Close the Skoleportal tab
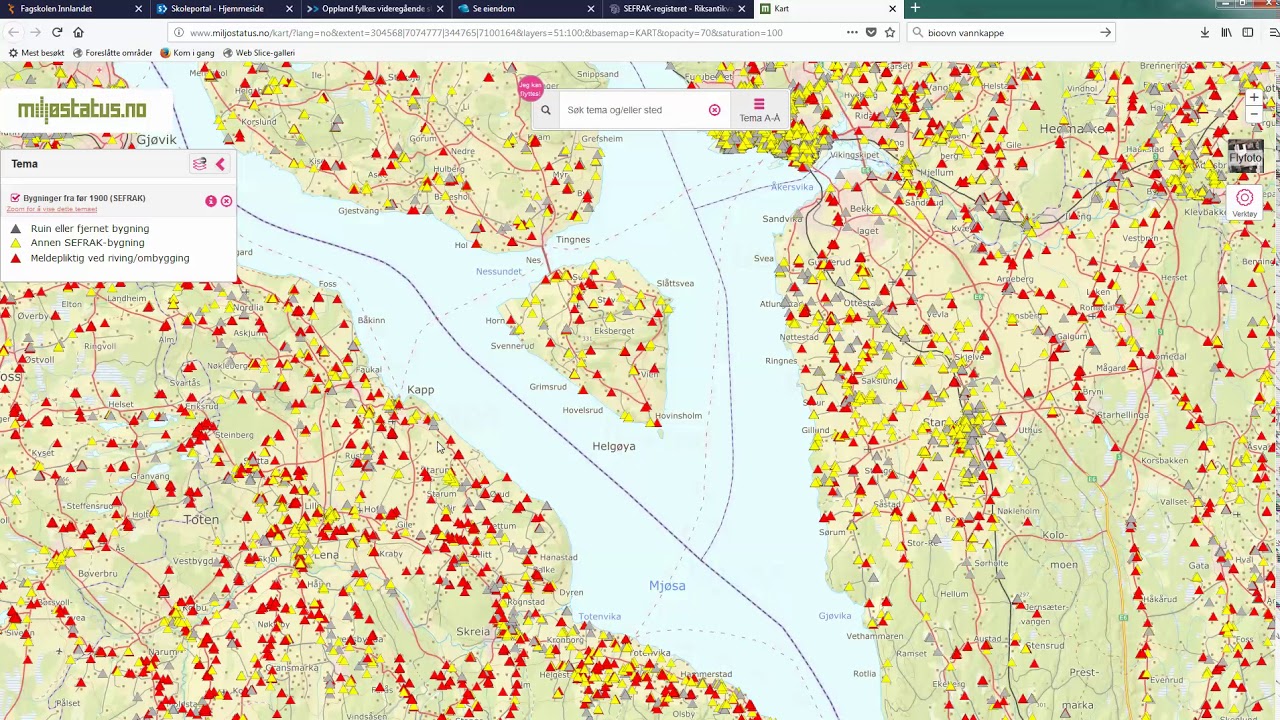This screenshot has width=1280, height=720. pos(289,9)
